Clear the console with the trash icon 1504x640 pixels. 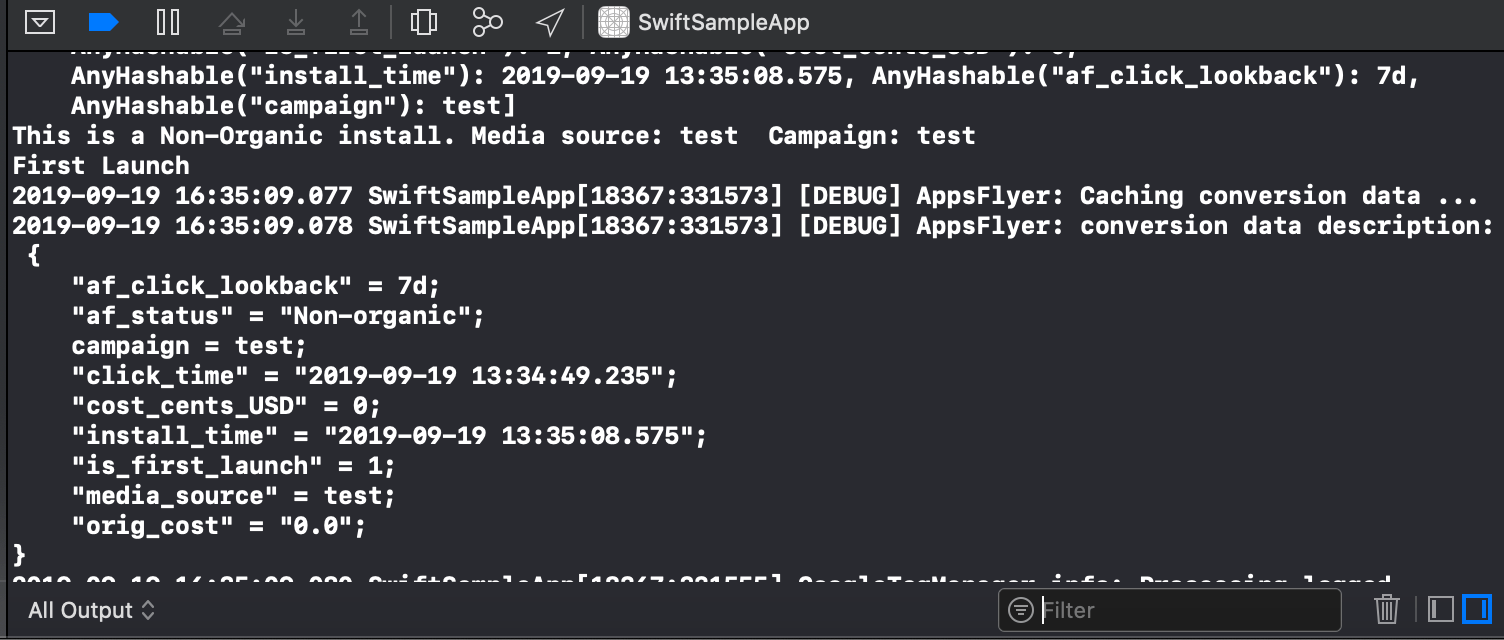coord(1386,609)
